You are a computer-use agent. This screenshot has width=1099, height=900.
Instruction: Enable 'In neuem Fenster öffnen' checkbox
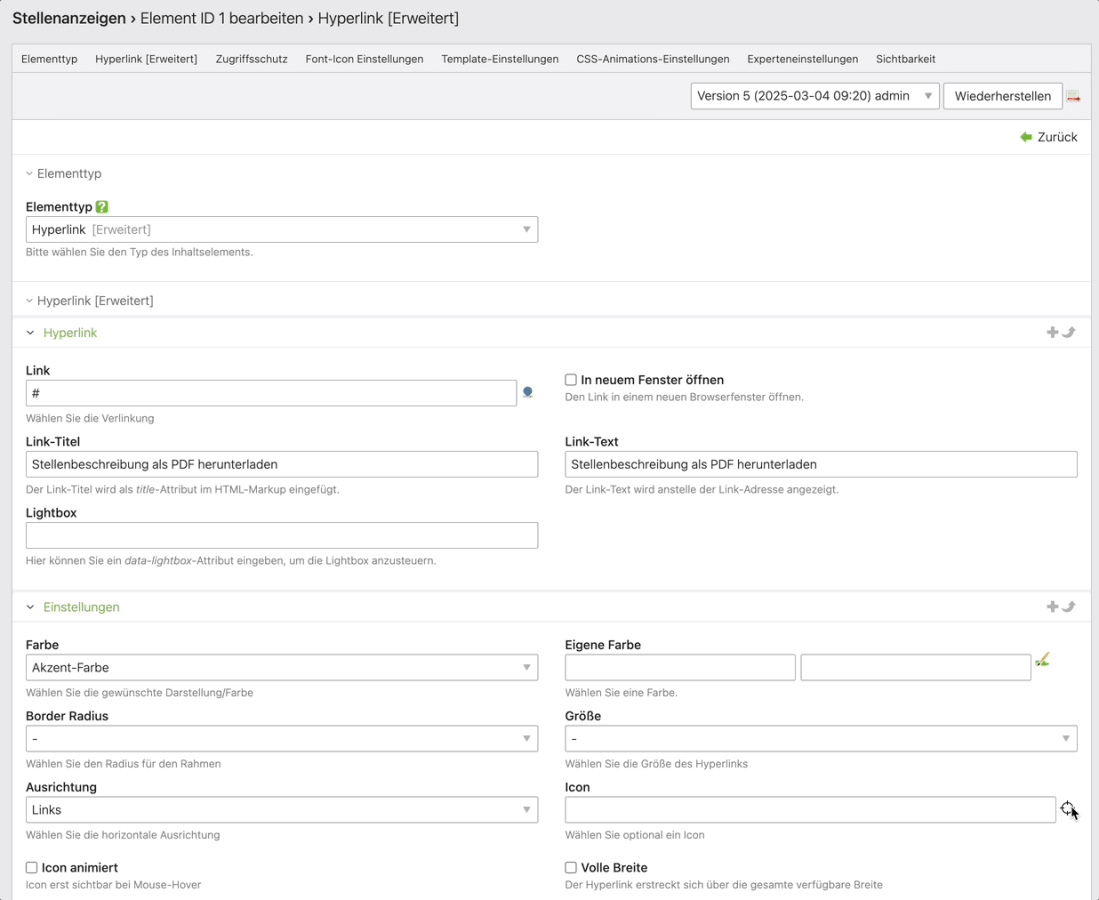point(571,380)
